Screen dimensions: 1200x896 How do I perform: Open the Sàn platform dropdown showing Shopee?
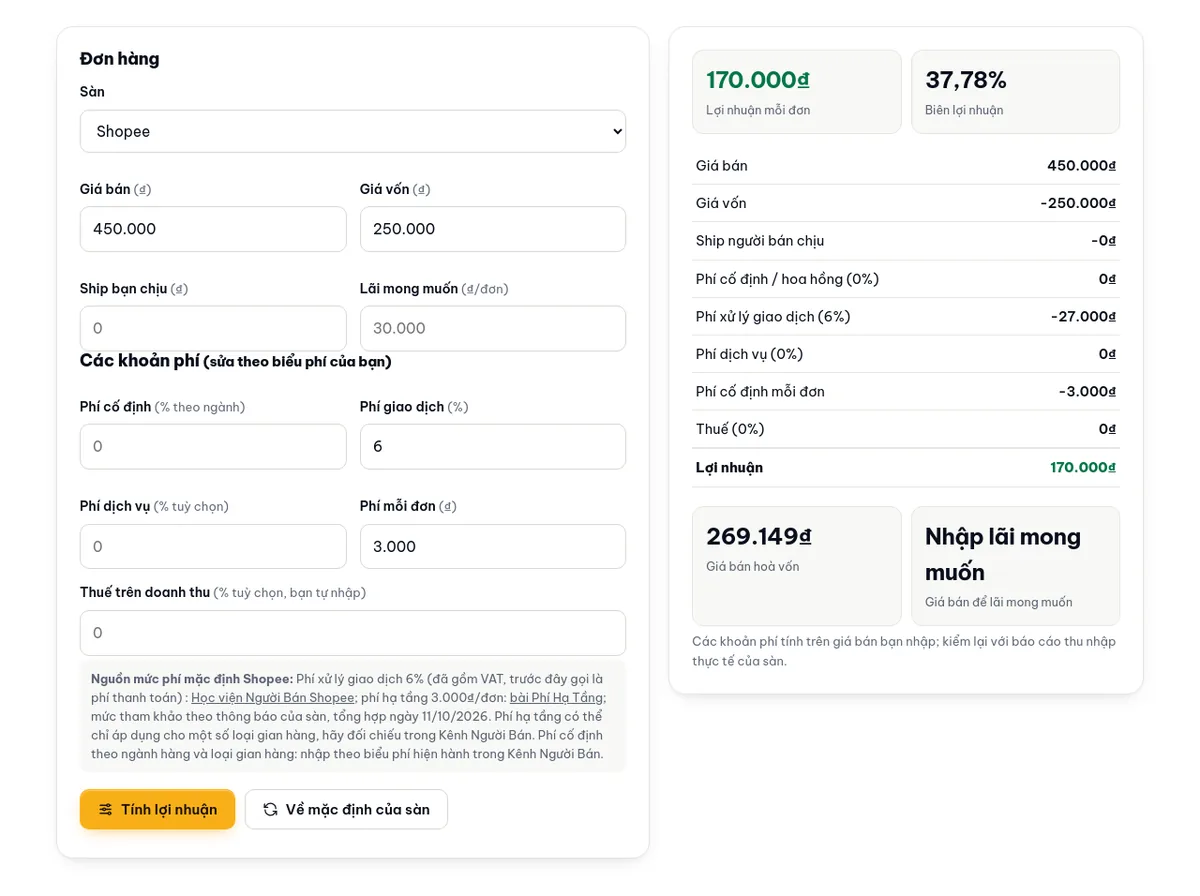(353, 131)
